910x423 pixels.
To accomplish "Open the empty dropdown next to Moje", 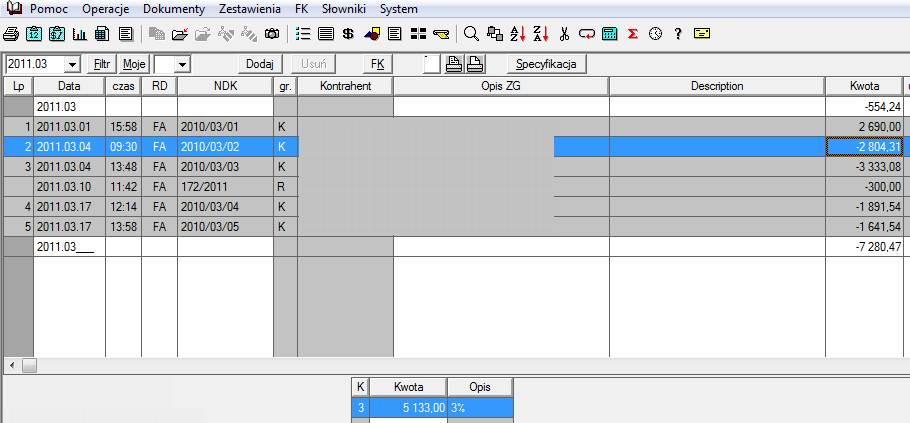I will pyautogui.click(x=182, y=64).
